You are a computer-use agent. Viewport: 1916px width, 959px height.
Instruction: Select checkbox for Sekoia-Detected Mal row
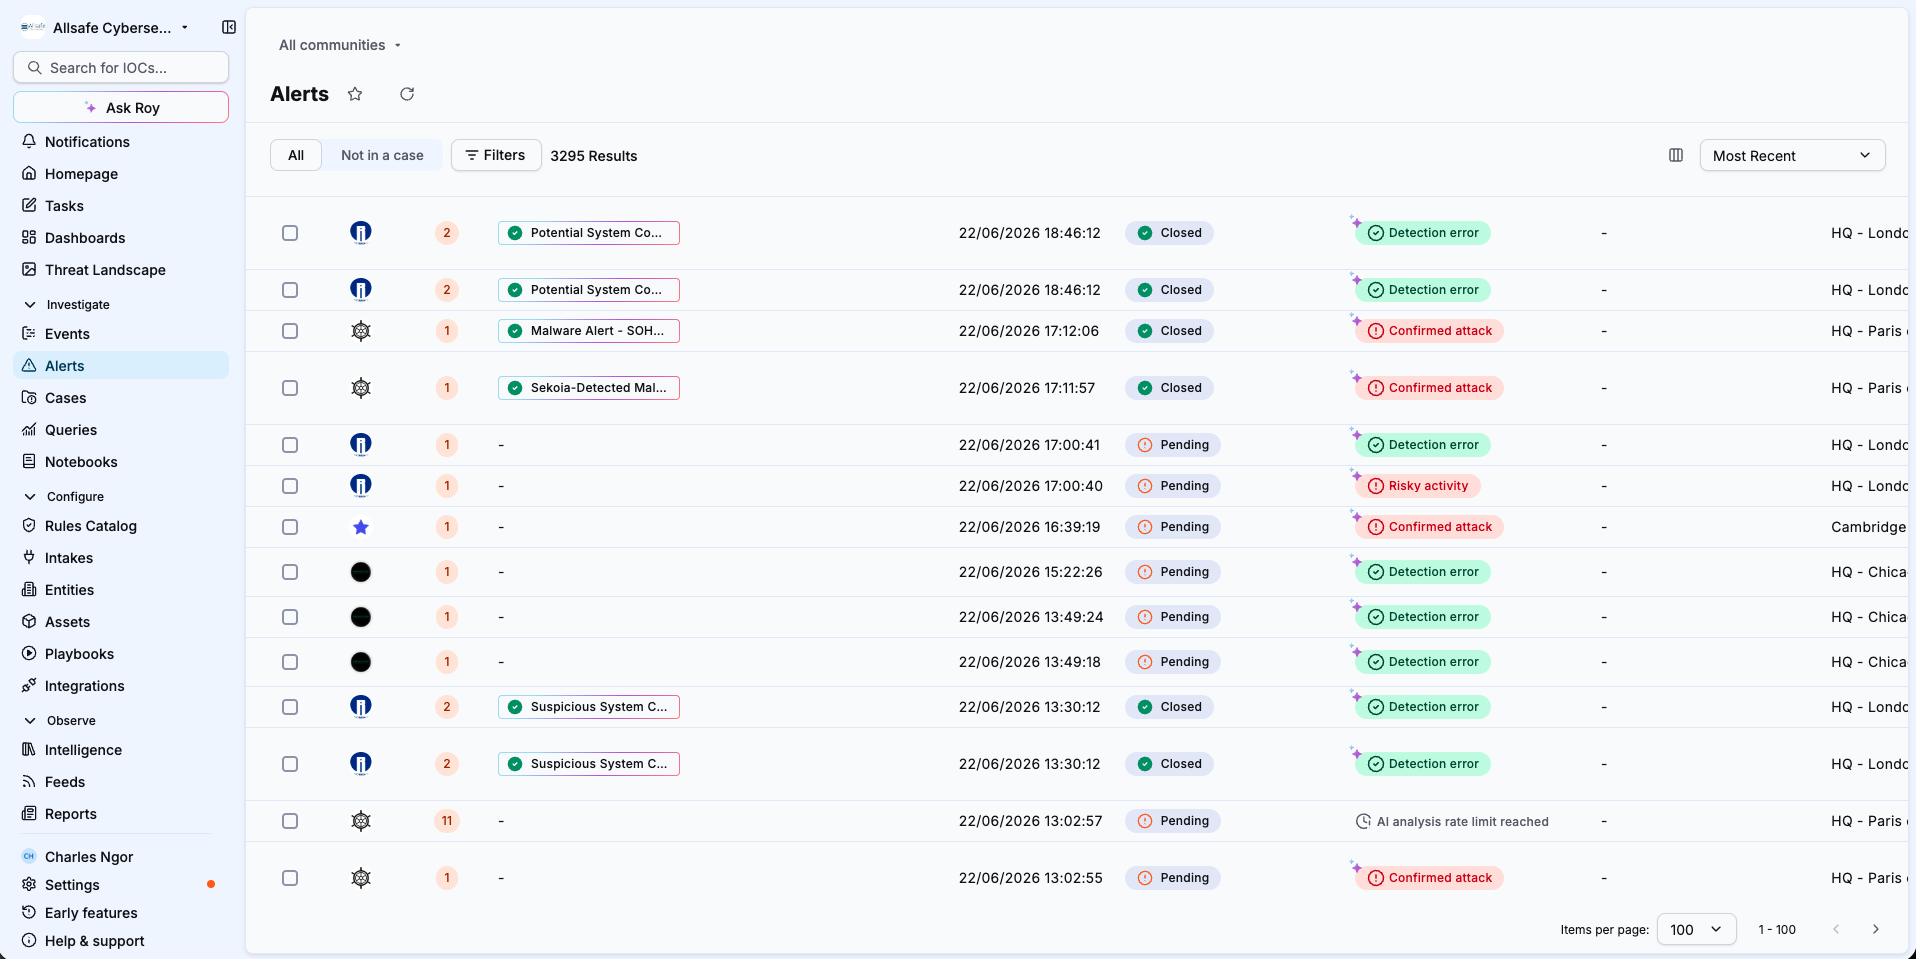tap(290, 388)
